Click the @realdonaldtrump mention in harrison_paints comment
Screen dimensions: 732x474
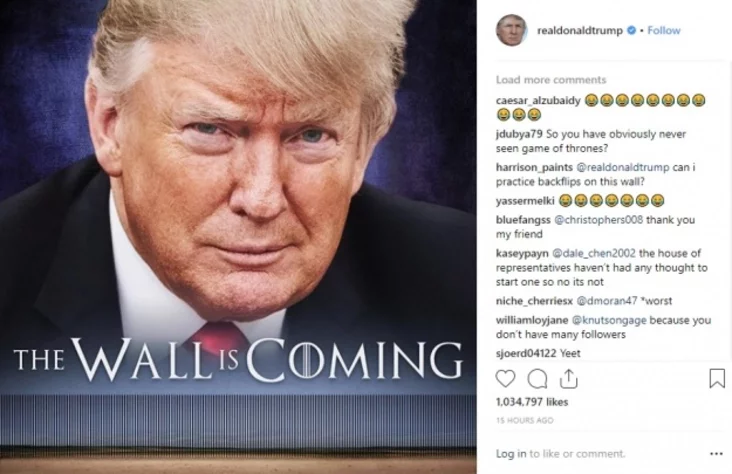pos(623,167)
